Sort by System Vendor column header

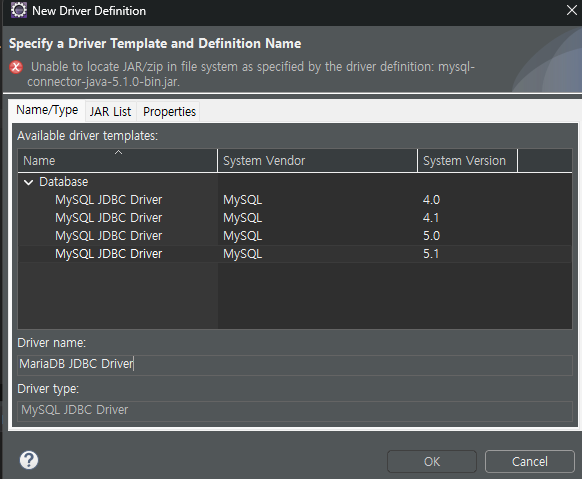coord(317,161)
